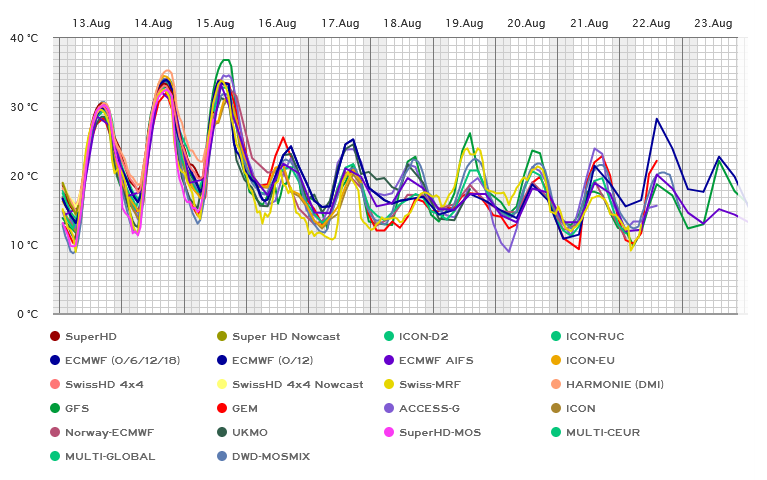Click the 10 °C axis label
The image size is (767, 480).
(x=24, y=245)
